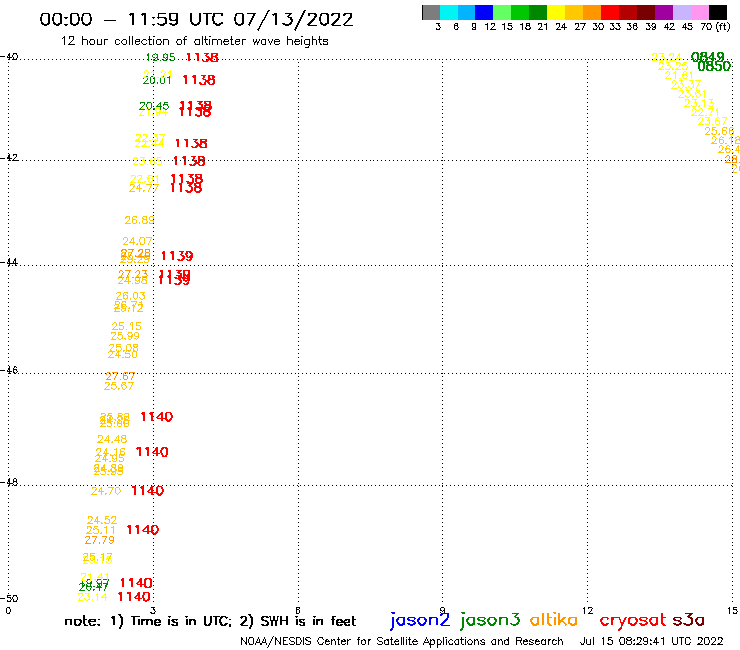Click the note about UTC time and feet
This screenshot has width=740, height=650.
pyautogui.click(x=210, y=621)
